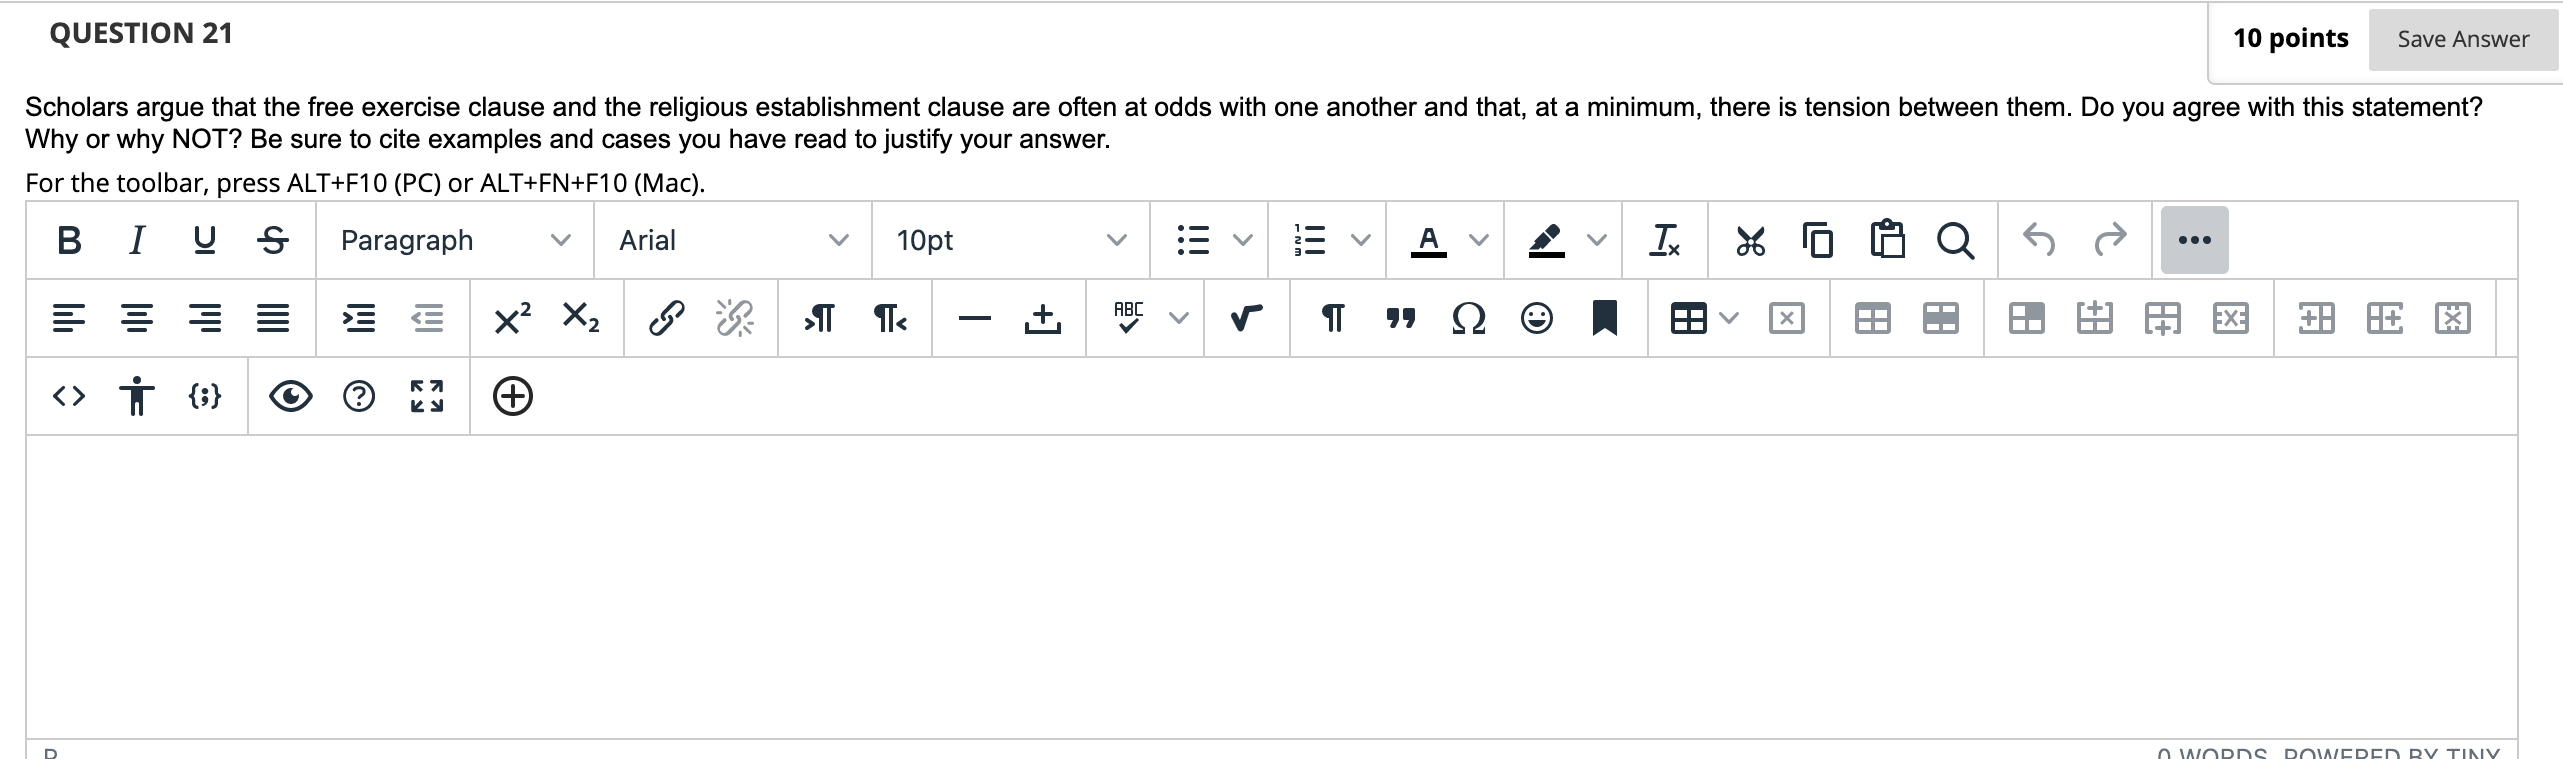Expand bullet list style options
Screen dimensions: 2563x759
[x=1242, y=240]
